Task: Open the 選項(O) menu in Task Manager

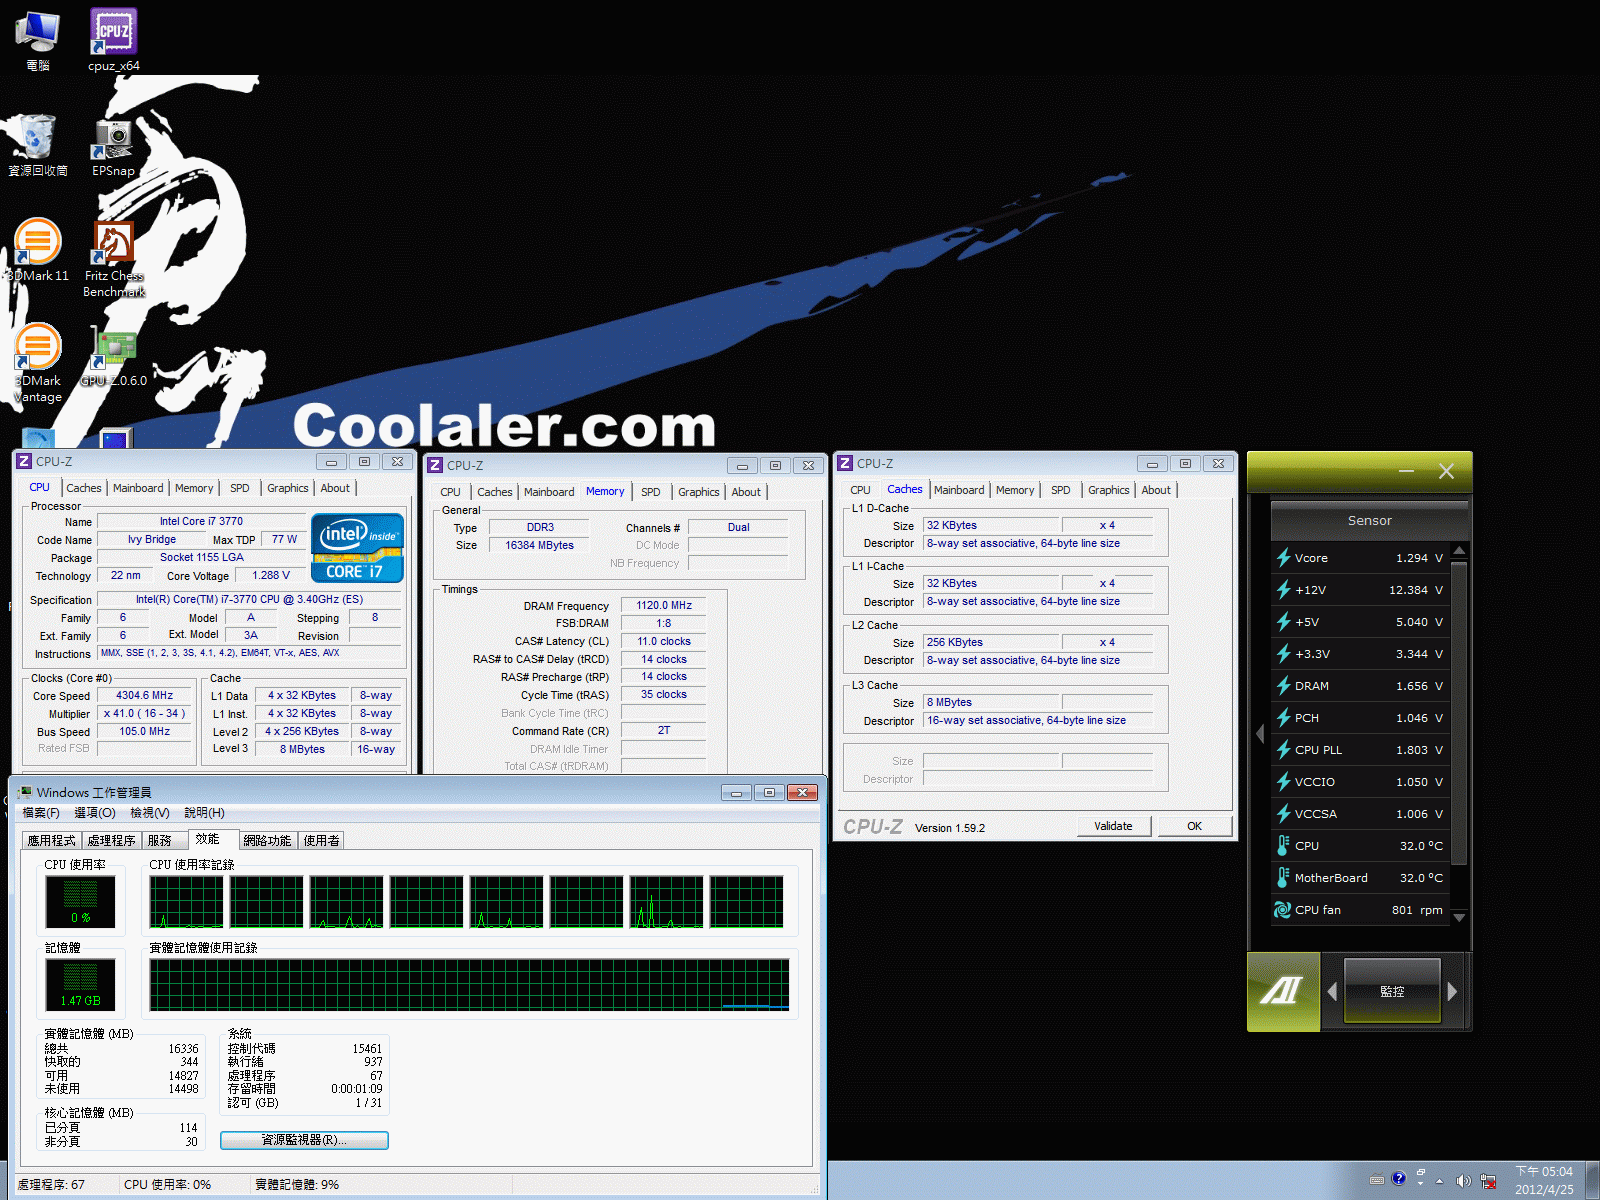Action: (95, 813)
